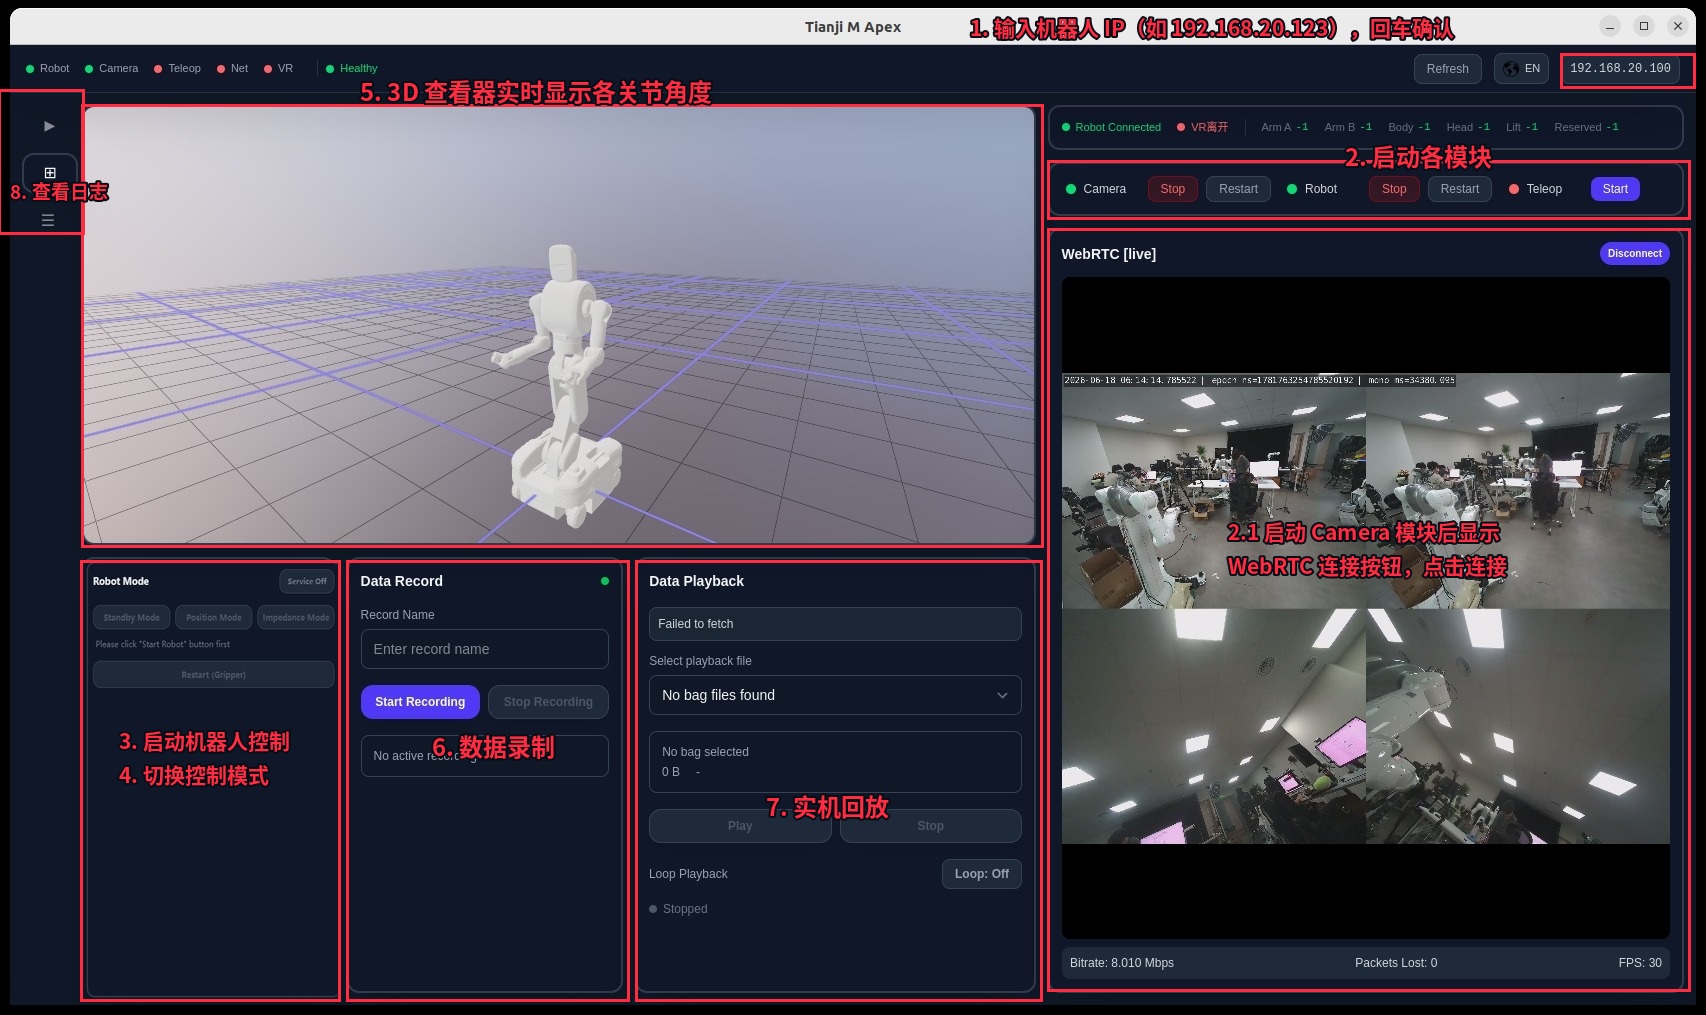
Task: Click the green status dot in Data Record
Action: coord(604,581)
